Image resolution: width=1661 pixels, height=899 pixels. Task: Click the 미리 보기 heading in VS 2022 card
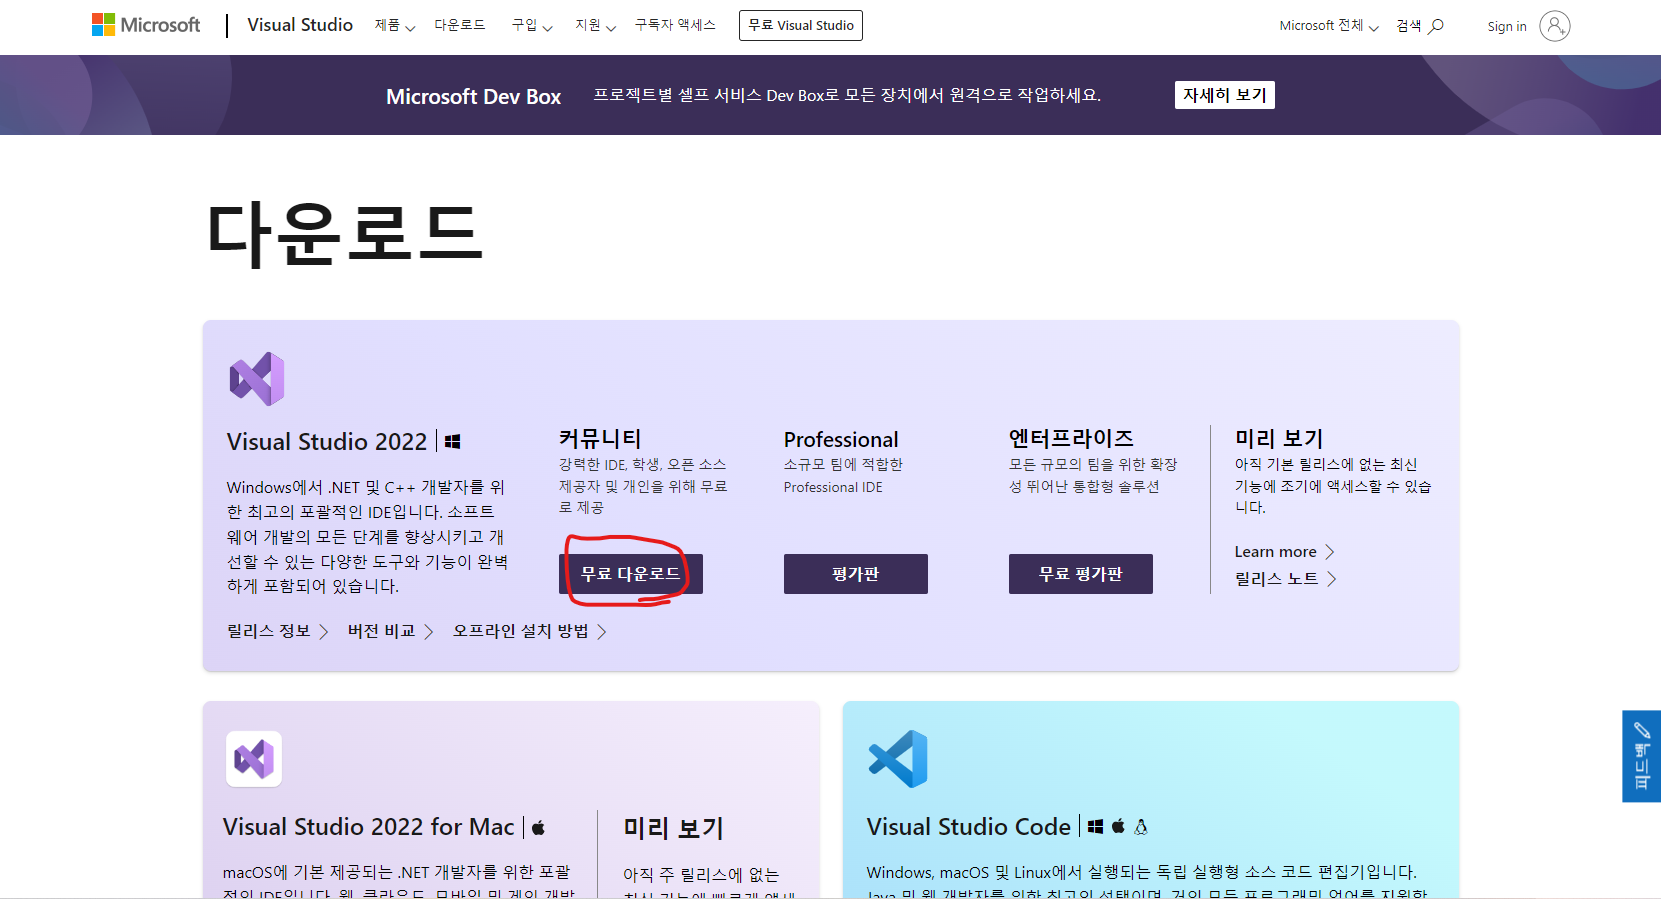click(x=1279, y=439)
